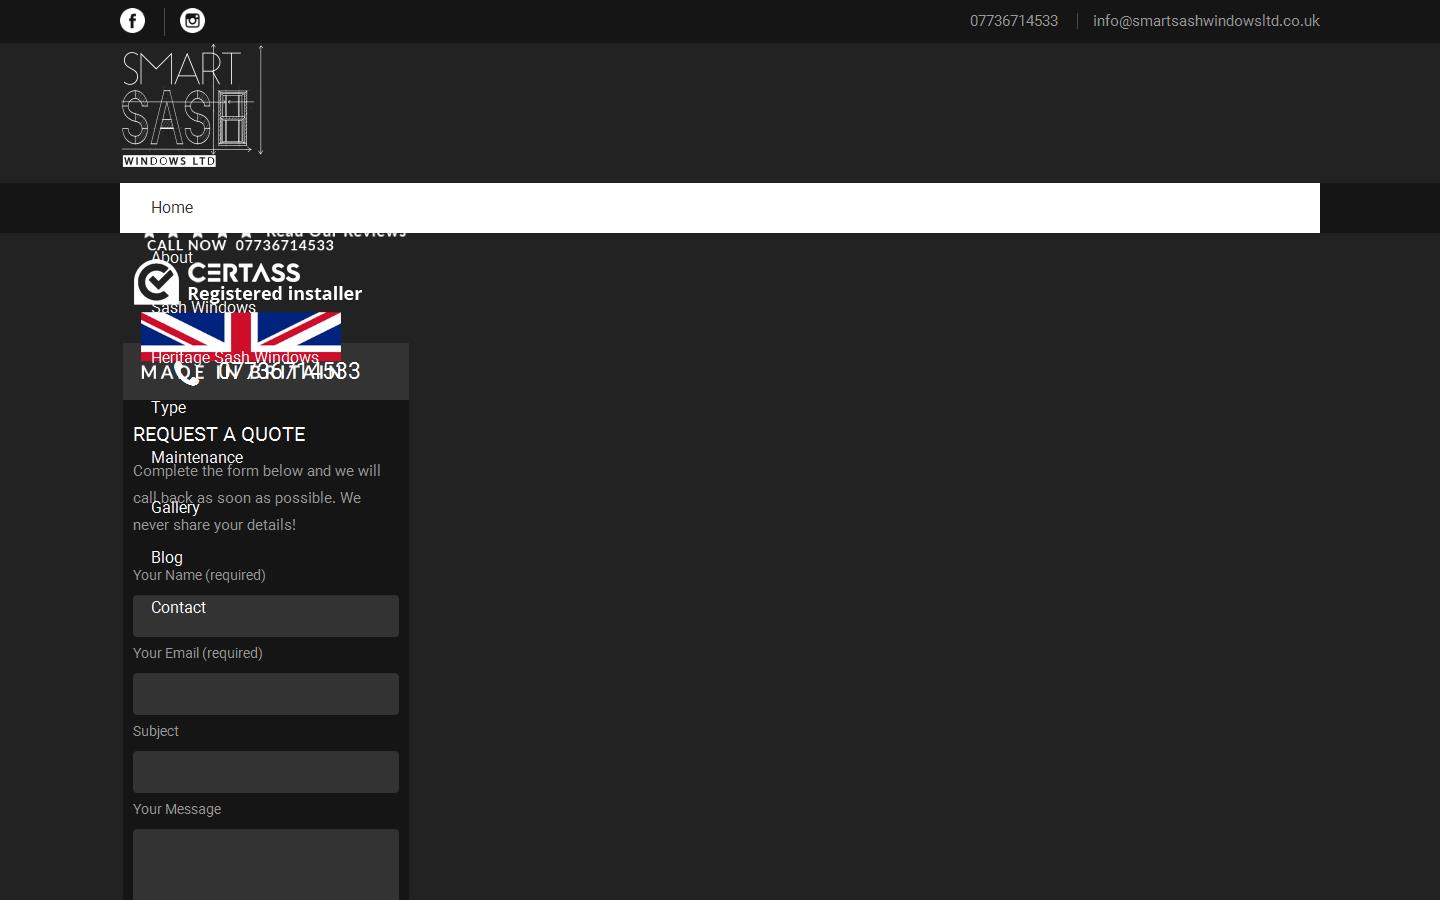Open the Heritage Sash Windows menu item
Image resolution: width=1440 pixels, height=900 pixels.
(234, 358)
